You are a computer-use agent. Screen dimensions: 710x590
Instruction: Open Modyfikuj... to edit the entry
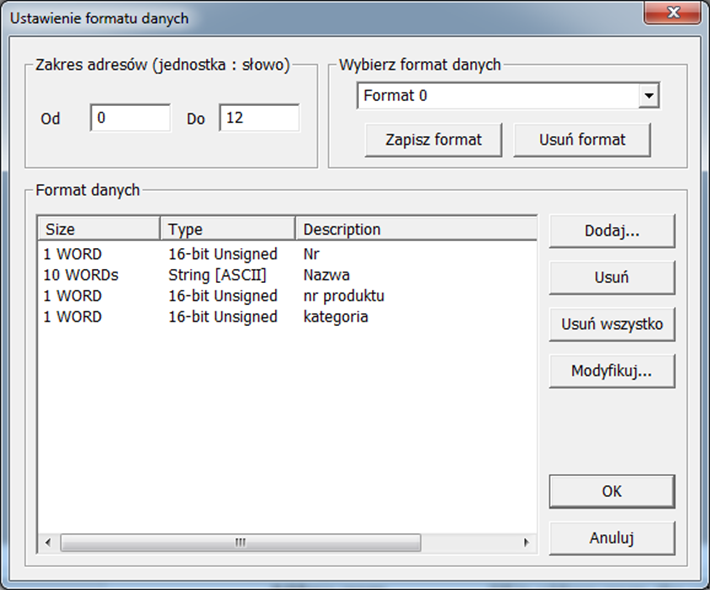click(x=612, y=371)
